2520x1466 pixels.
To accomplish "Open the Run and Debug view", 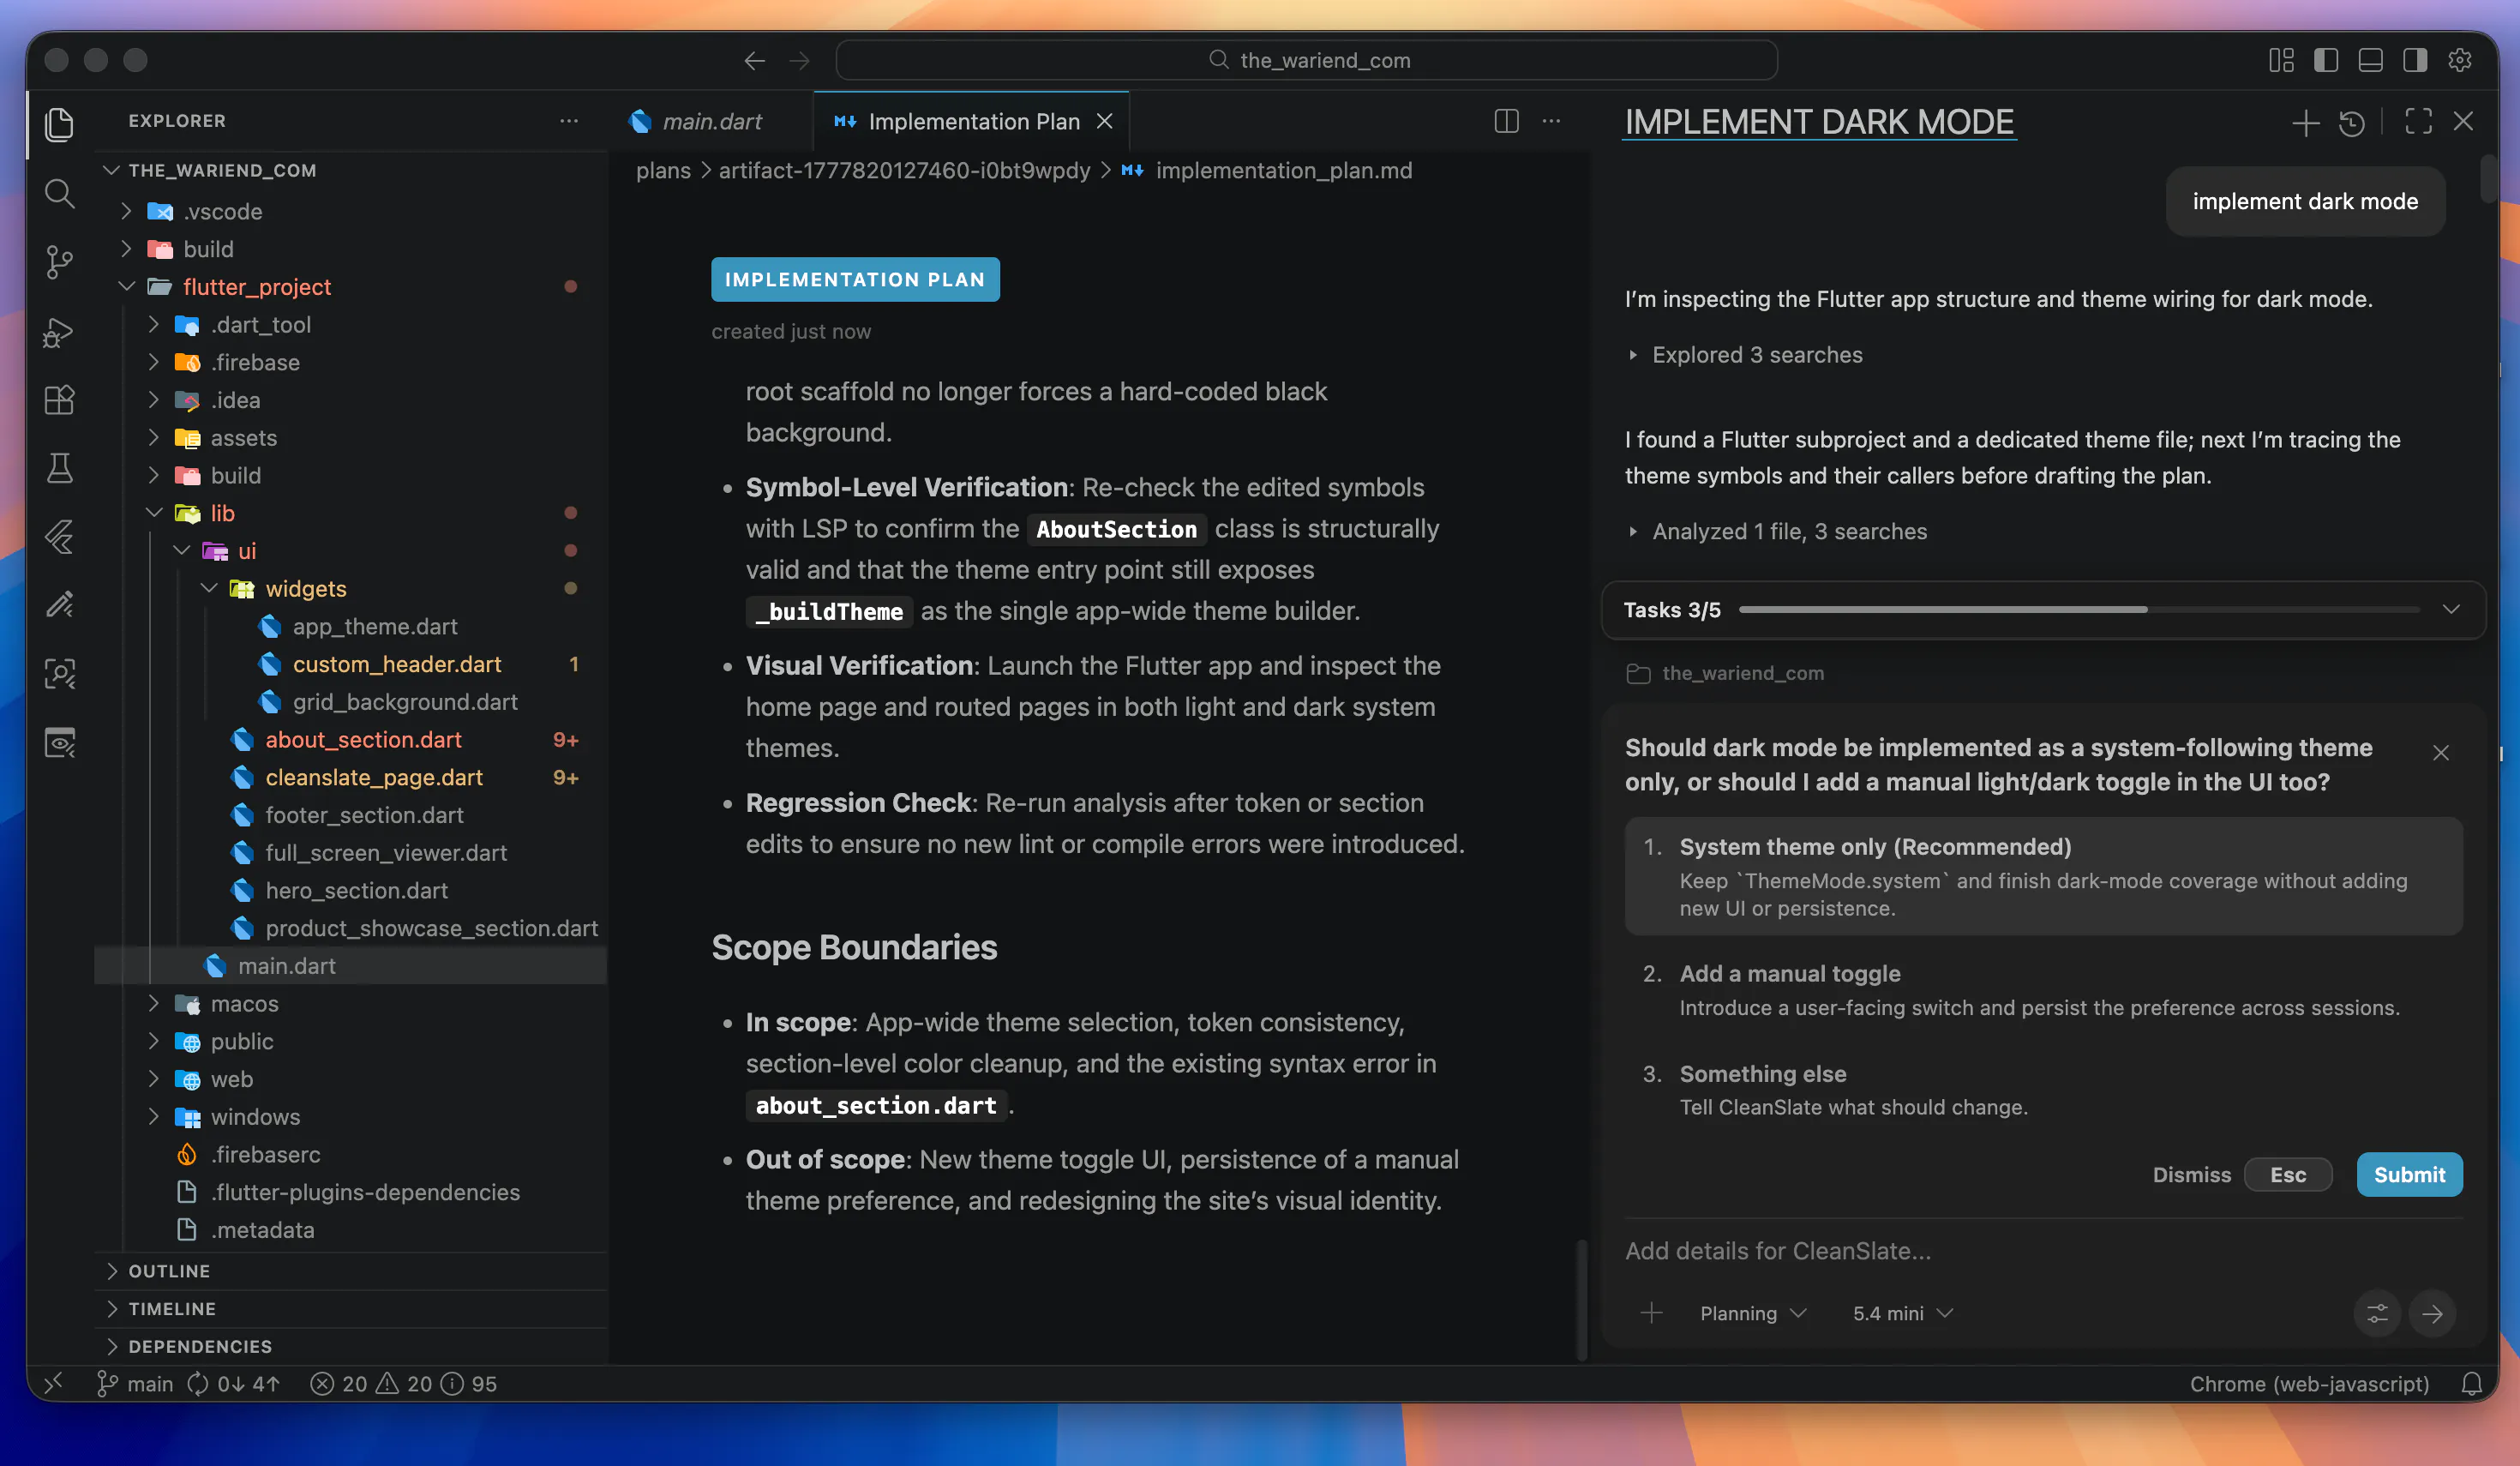I will 60,331.
